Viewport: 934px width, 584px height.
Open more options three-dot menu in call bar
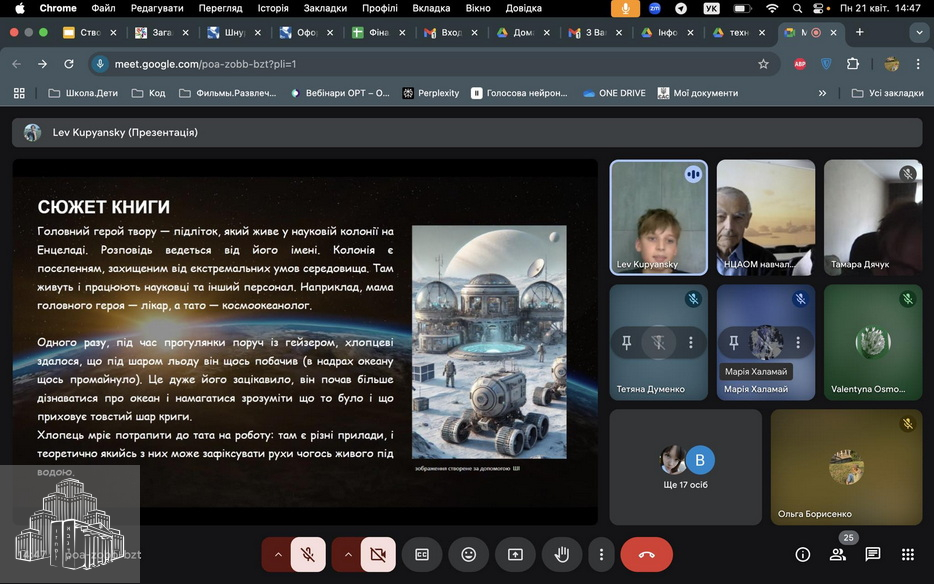(x=600, y=554)
